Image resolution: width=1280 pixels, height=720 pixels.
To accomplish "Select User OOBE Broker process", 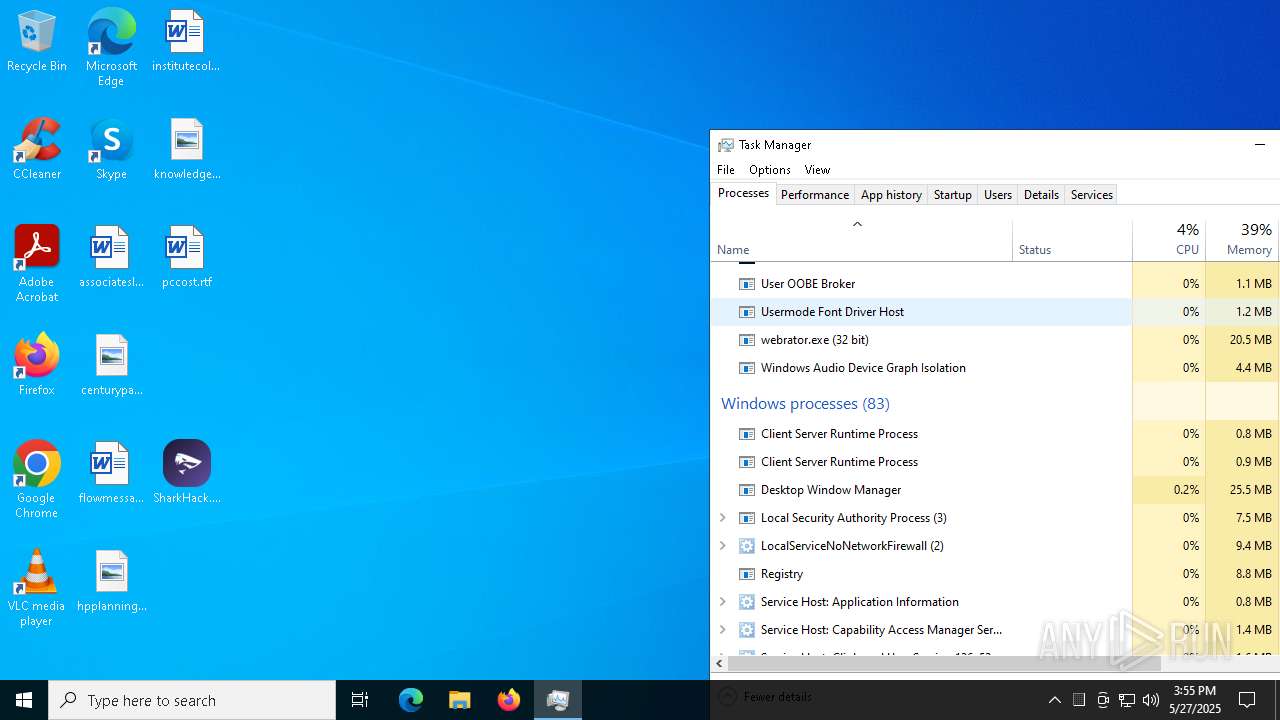I will pyautogui.click(x=995, y=284).
